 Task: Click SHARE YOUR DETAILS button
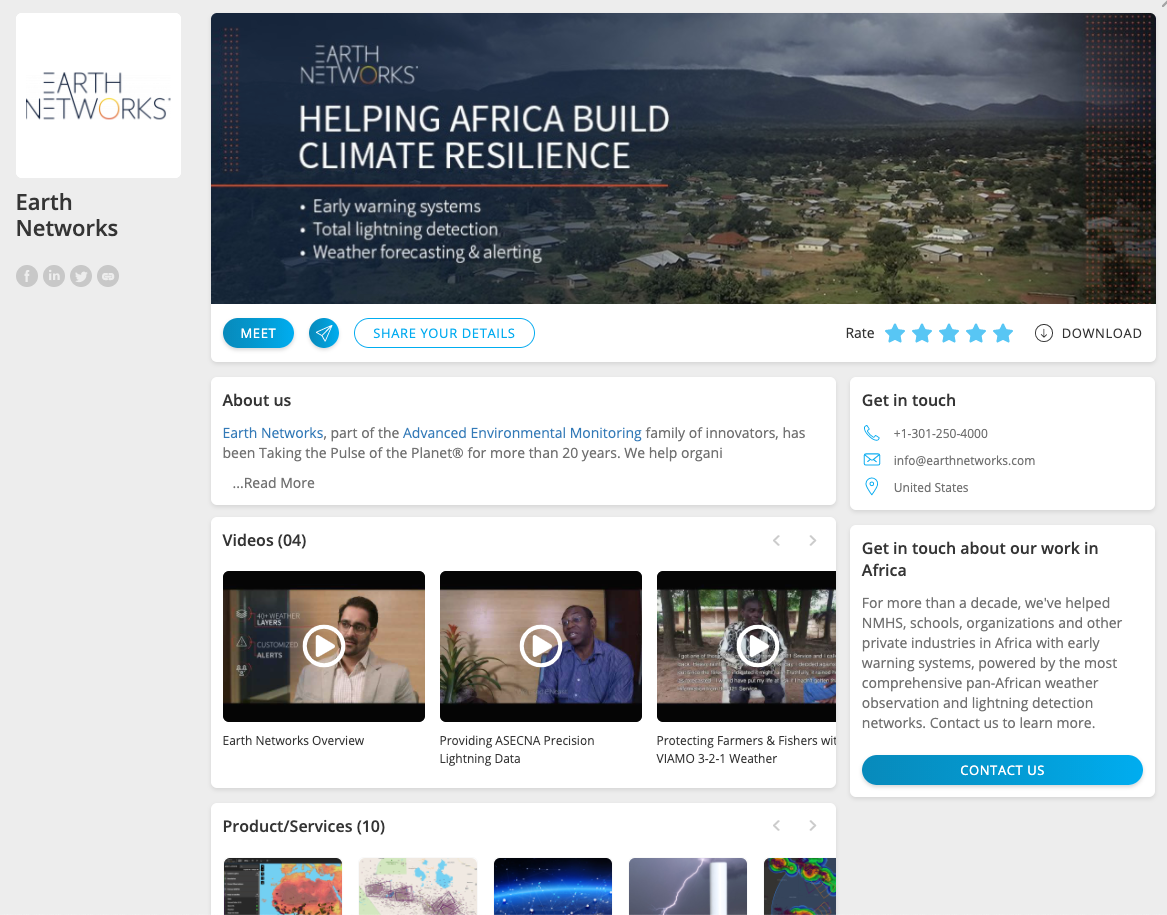(x=444, y=333)
